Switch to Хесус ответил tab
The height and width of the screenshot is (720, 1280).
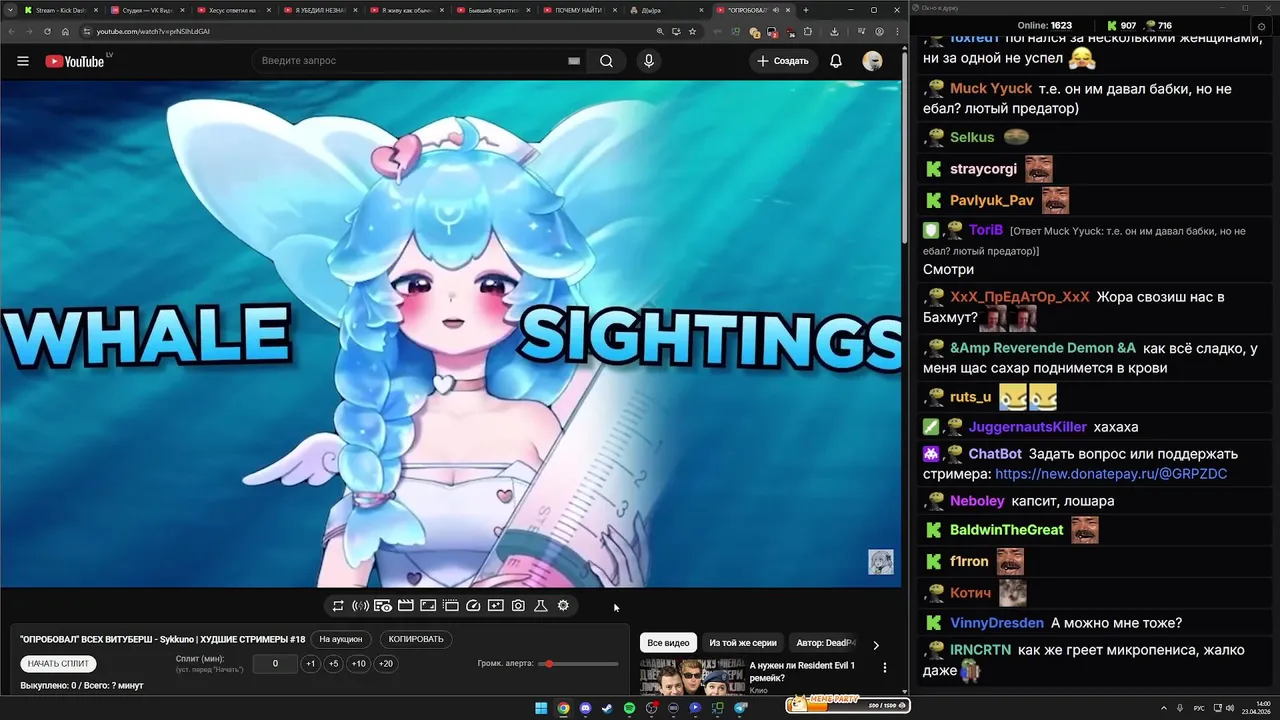pos(234,10)
